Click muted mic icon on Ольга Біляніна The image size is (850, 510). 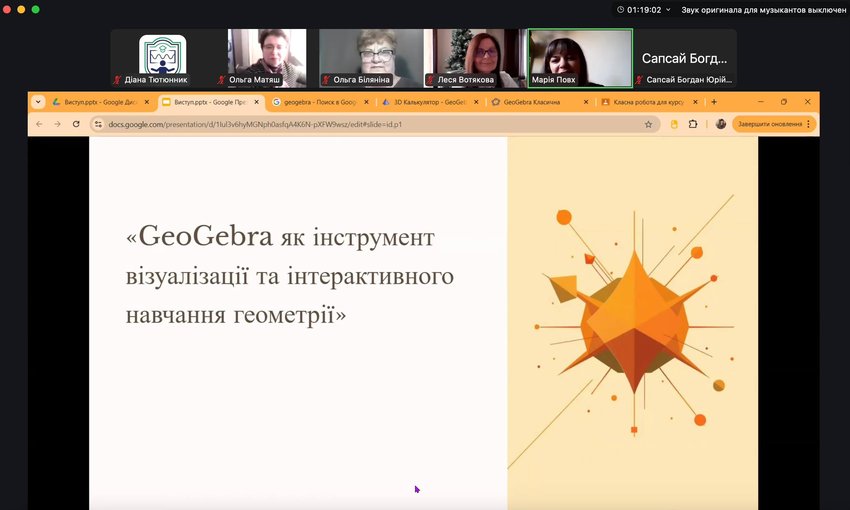click(325, 80)
